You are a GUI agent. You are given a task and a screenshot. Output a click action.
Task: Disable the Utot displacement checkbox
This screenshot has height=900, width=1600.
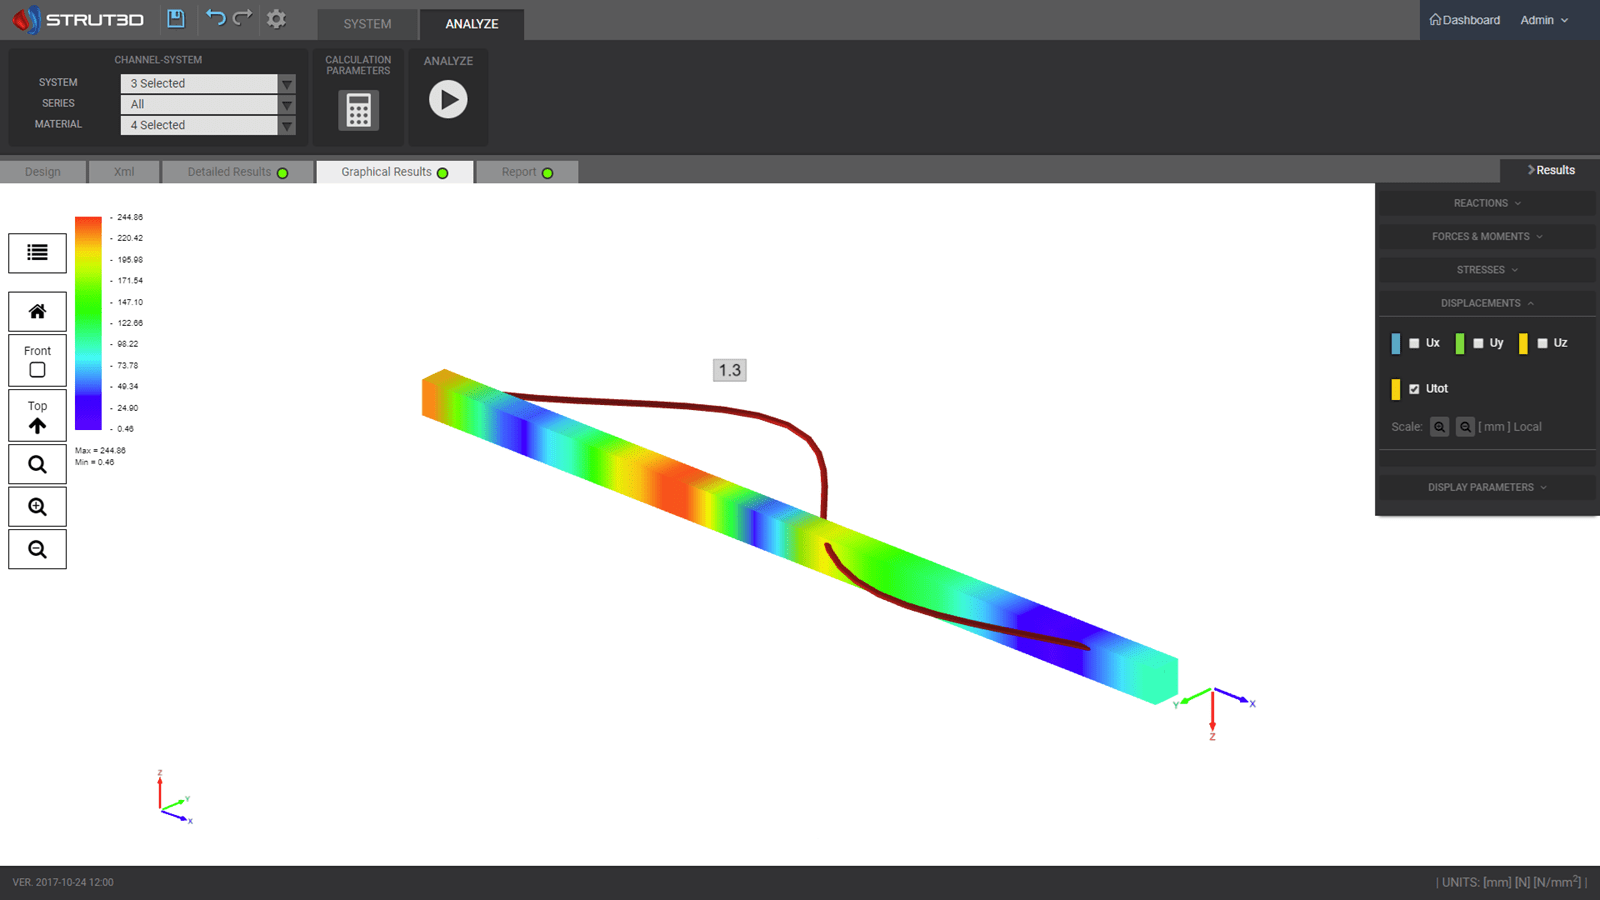click(x=1413, y=389)
